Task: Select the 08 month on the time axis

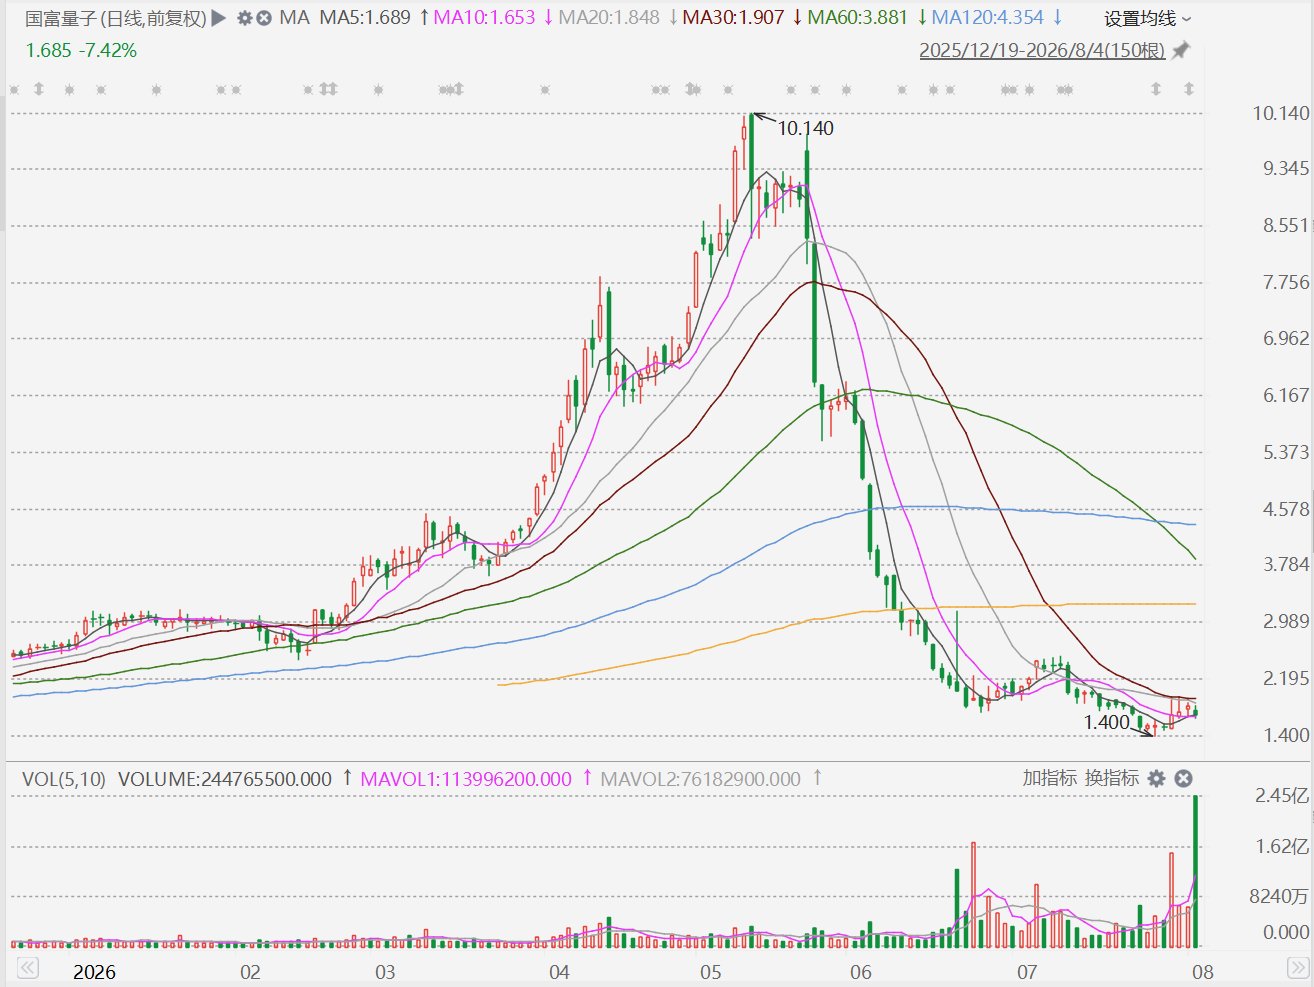Action: tap(1203, 972)
